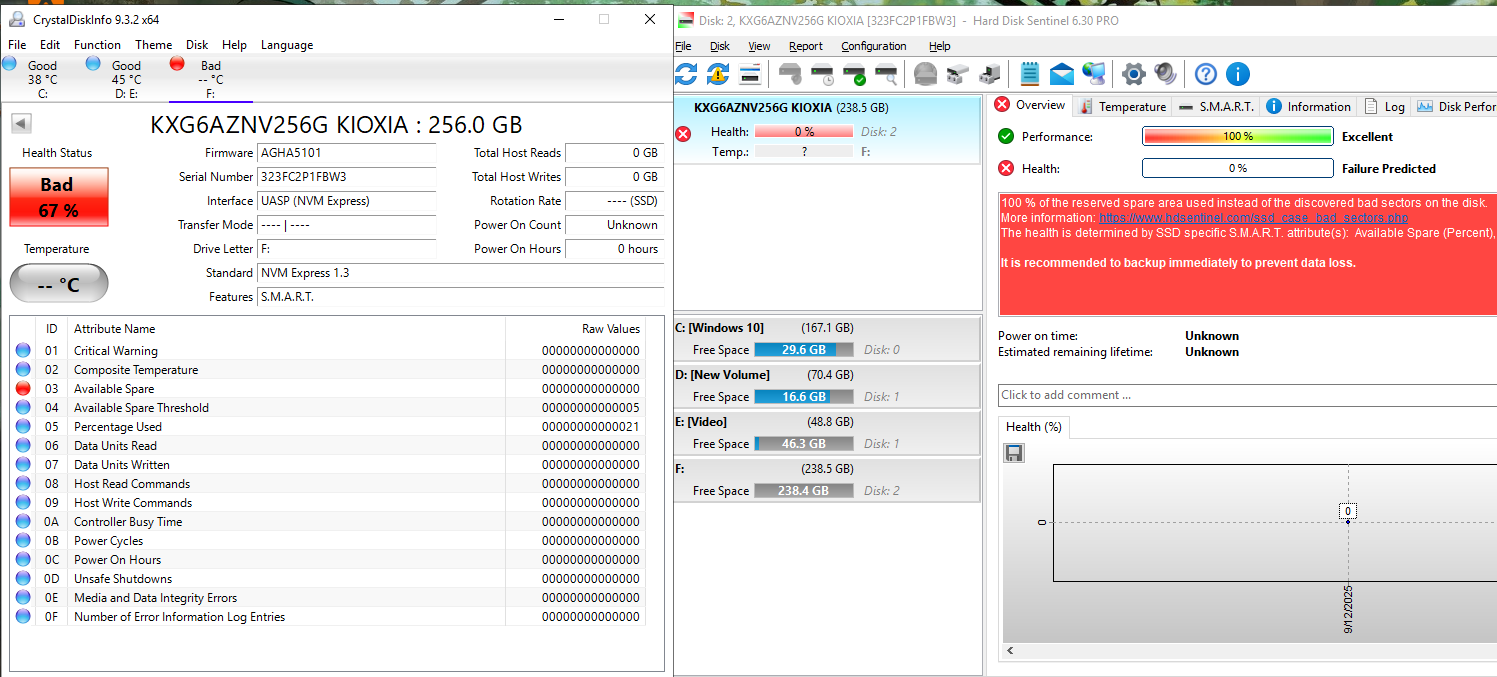
Task: Click the back arrow left of the drive title
Action: [x=22, y=124]
